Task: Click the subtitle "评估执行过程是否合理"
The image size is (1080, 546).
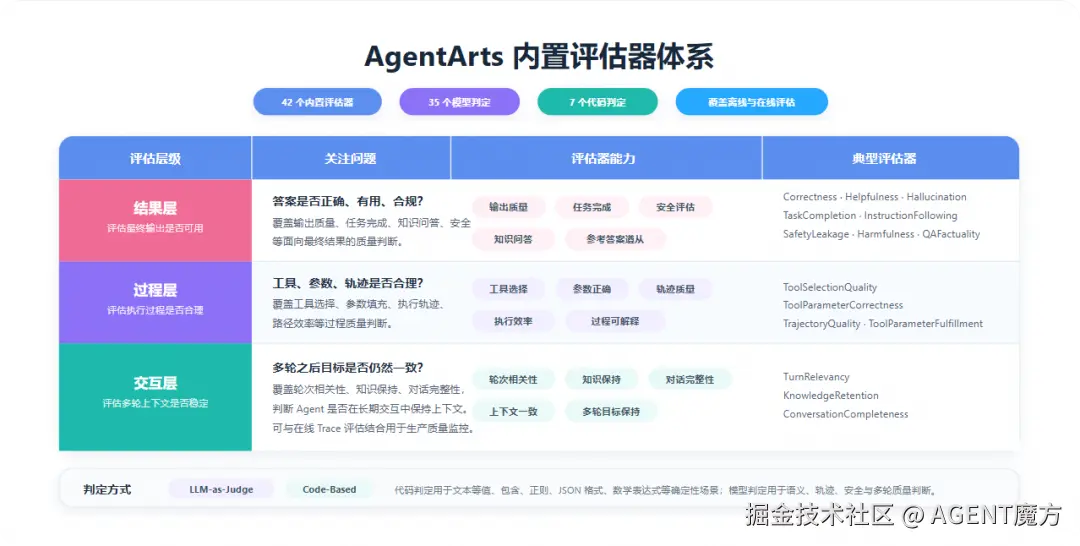Action: click(x=155, y=310)
